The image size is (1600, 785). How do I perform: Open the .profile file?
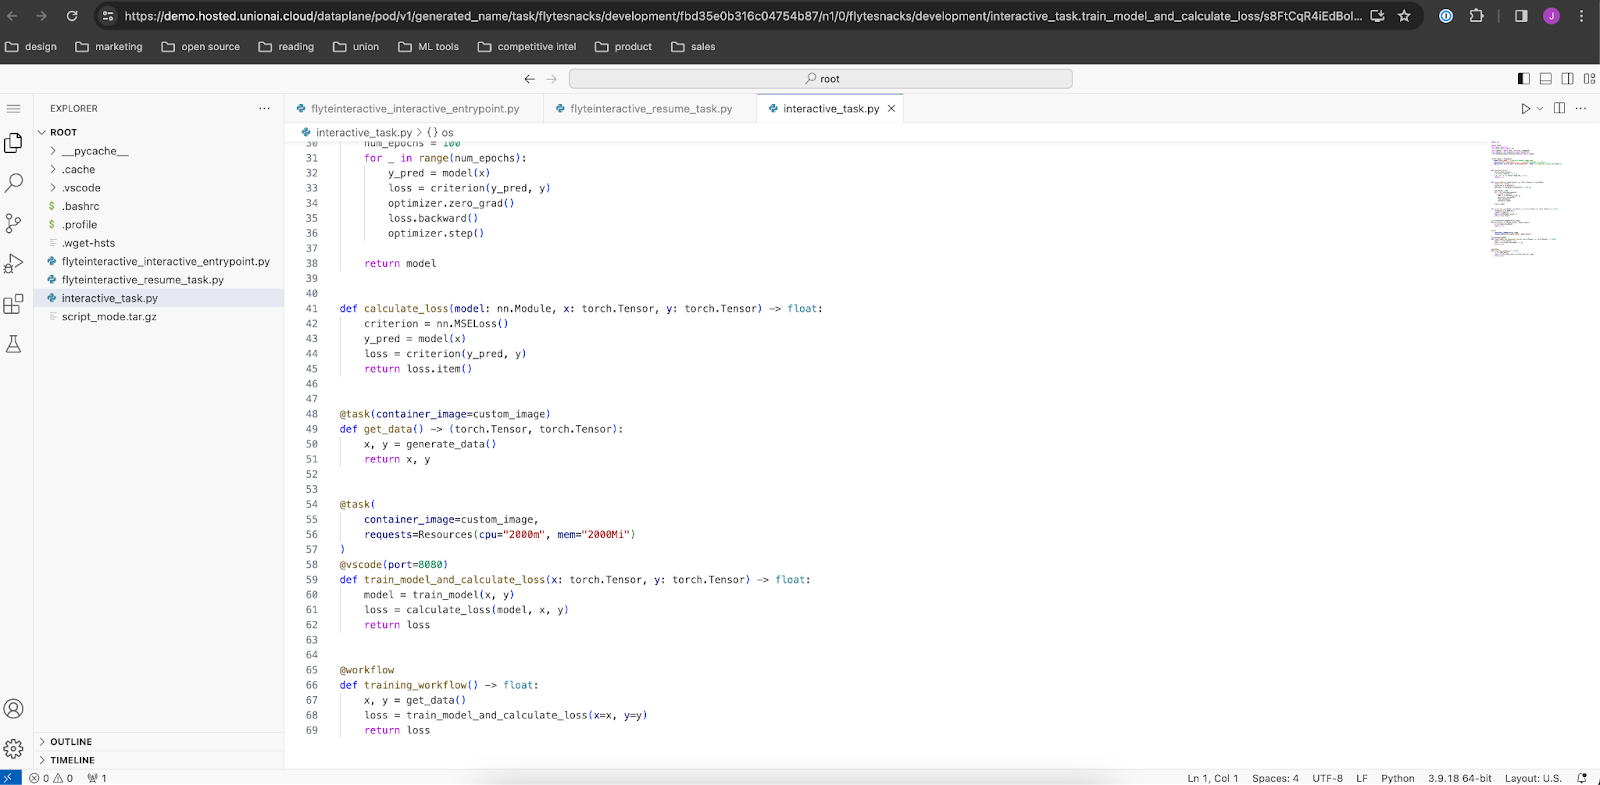[x=159, y=225]
